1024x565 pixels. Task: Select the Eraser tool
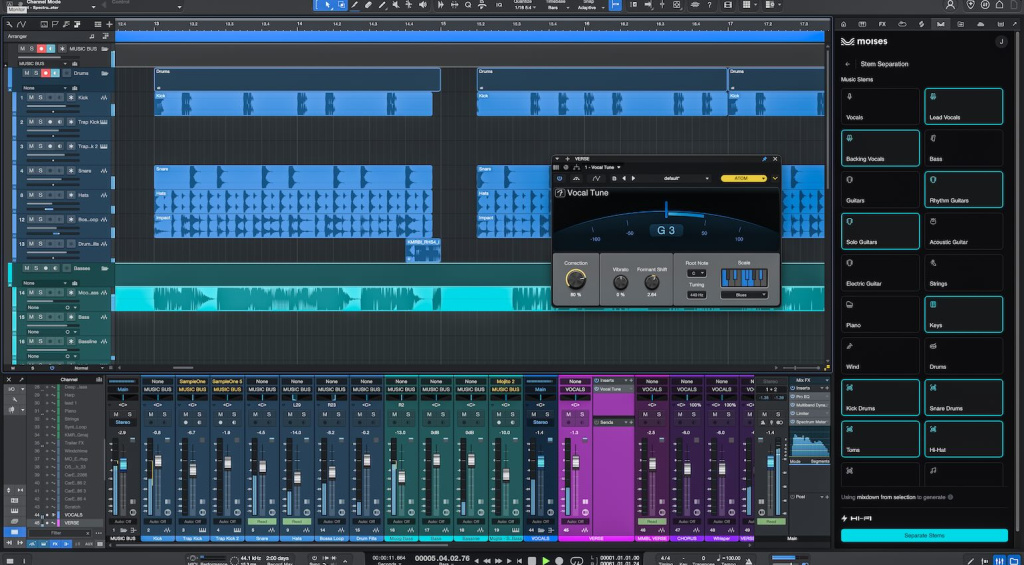pos(368,5)
